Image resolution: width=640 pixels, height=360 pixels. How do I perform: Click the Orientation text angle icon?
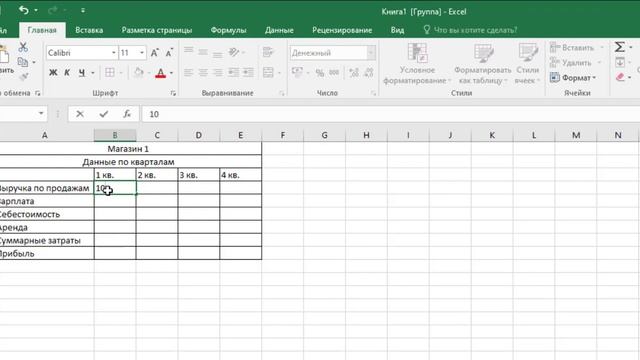(234, 52)
